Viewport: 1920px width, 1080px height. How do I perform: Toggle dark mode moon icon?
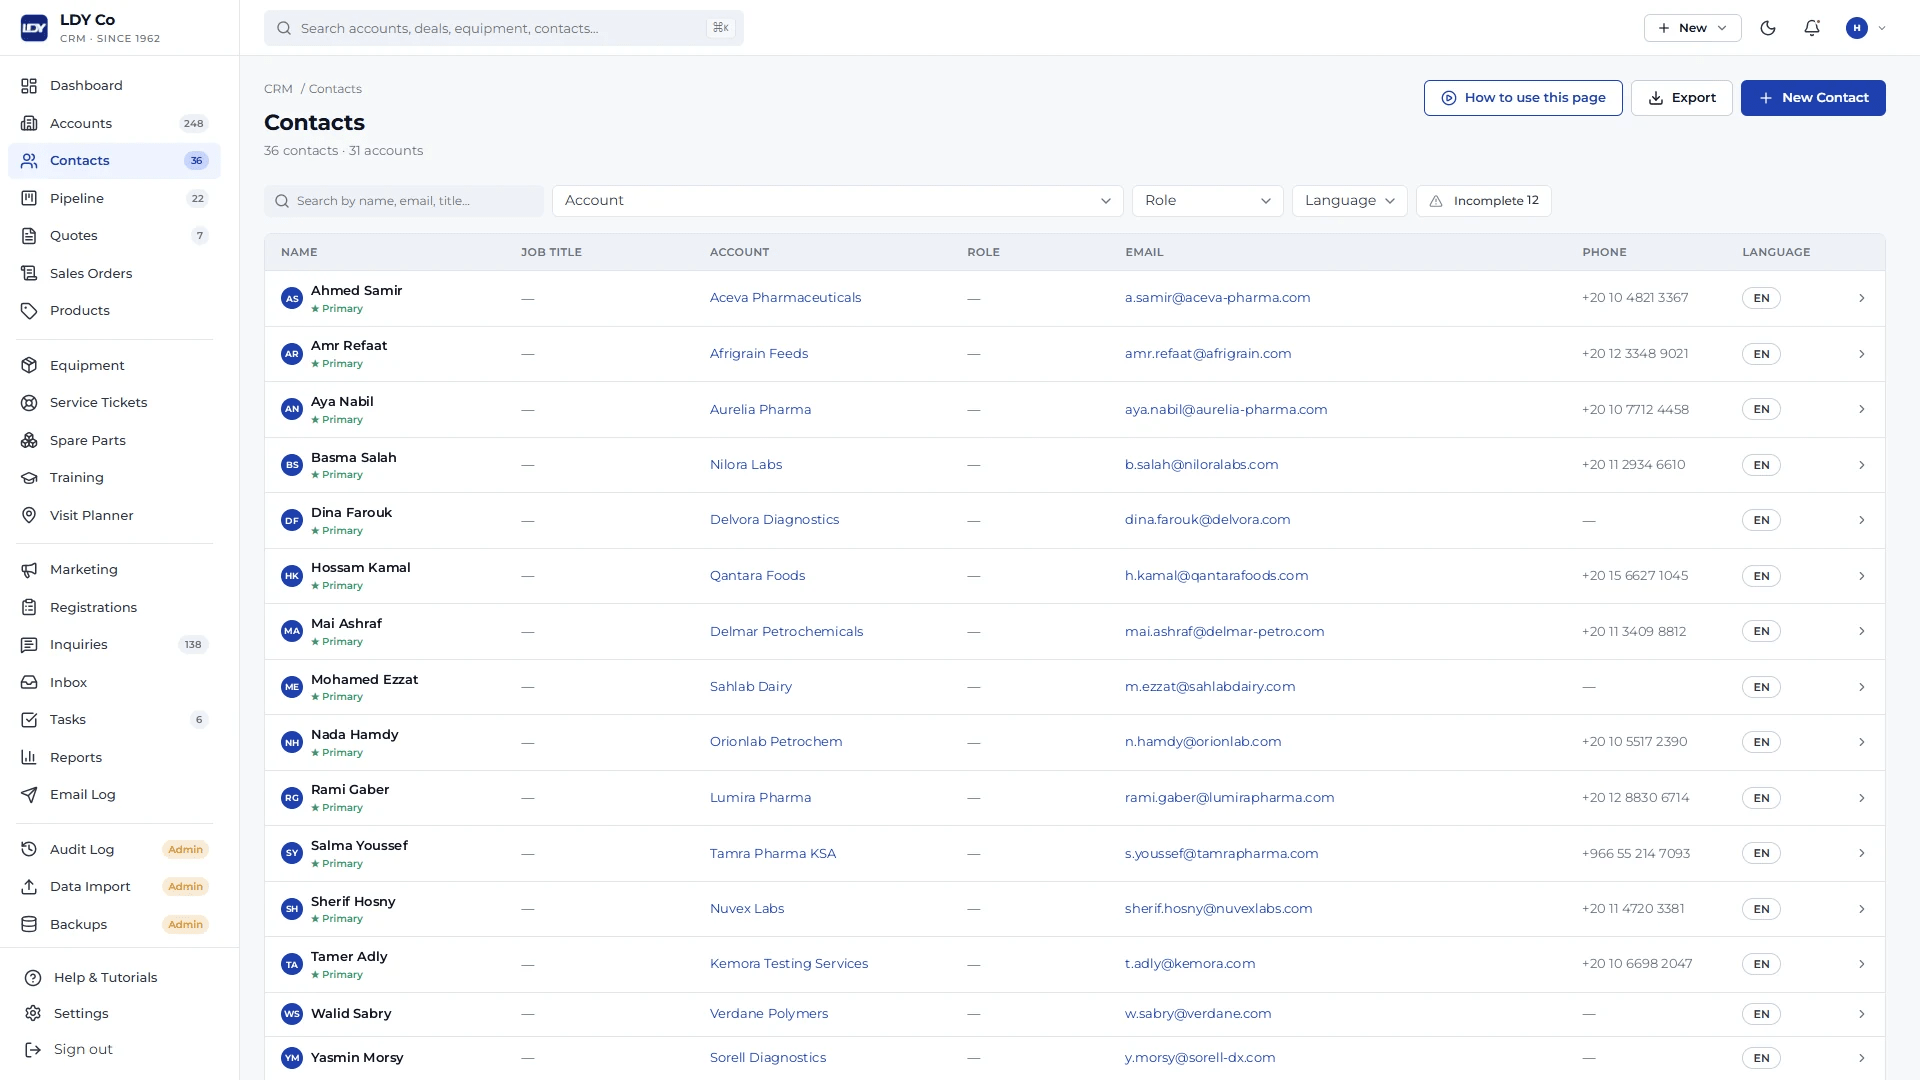tap(1768, 28)
